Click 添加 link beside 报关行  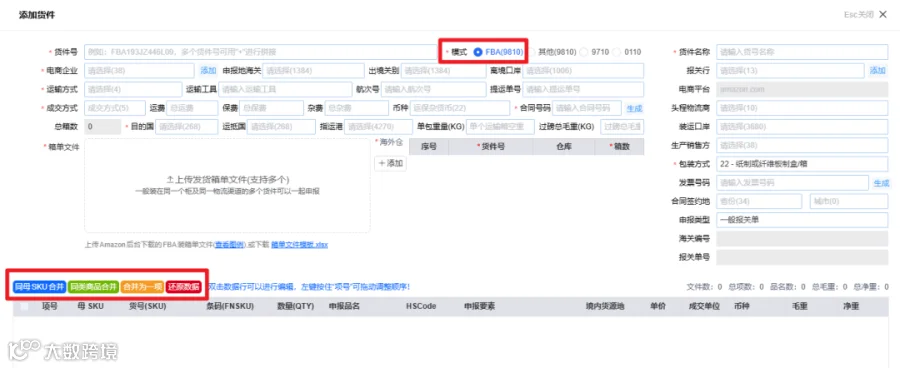pyautogui.click(x=878, y=71)
